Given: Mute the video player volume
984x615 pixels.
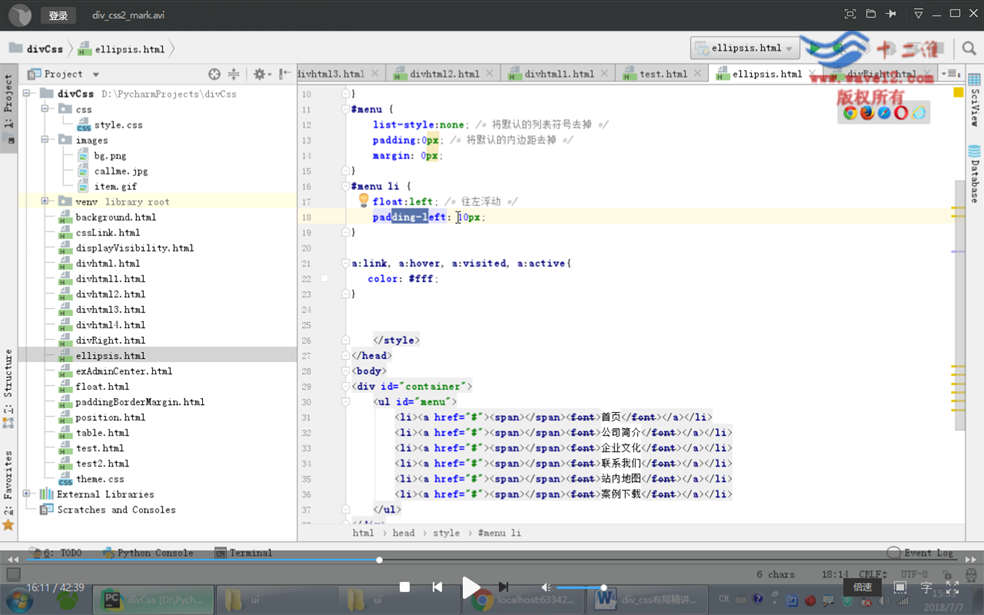Looking at the screenshot, I should pyautogui.click(x=545, y=587).
